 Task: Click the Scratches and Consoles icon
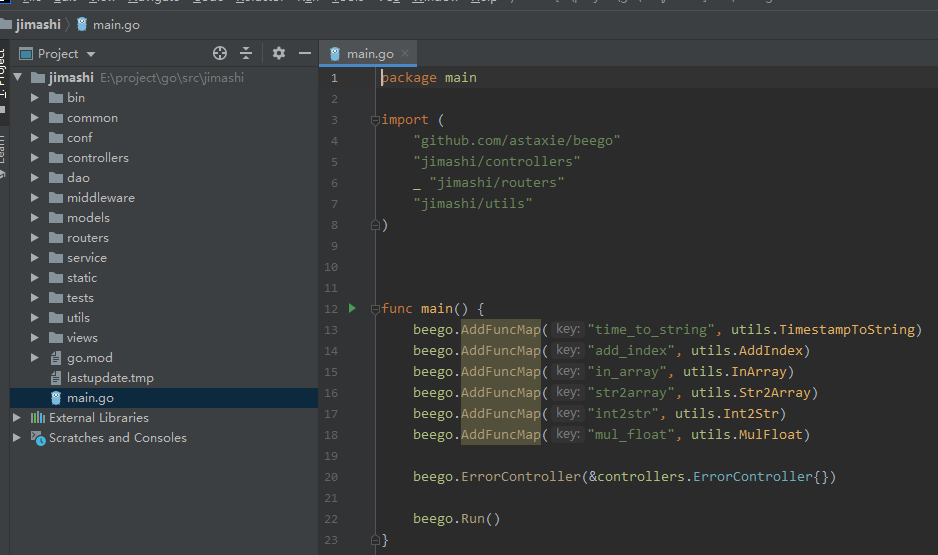(38, 438)
